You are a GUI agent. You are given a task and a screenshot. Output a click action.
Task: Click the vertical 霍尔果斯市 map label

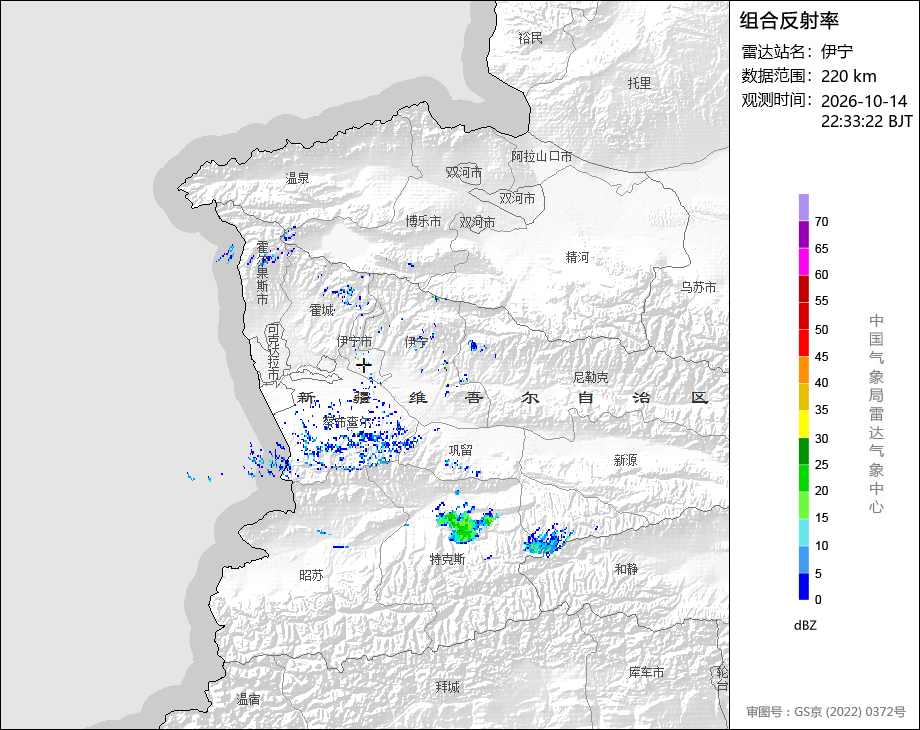(x=262, y=273)
